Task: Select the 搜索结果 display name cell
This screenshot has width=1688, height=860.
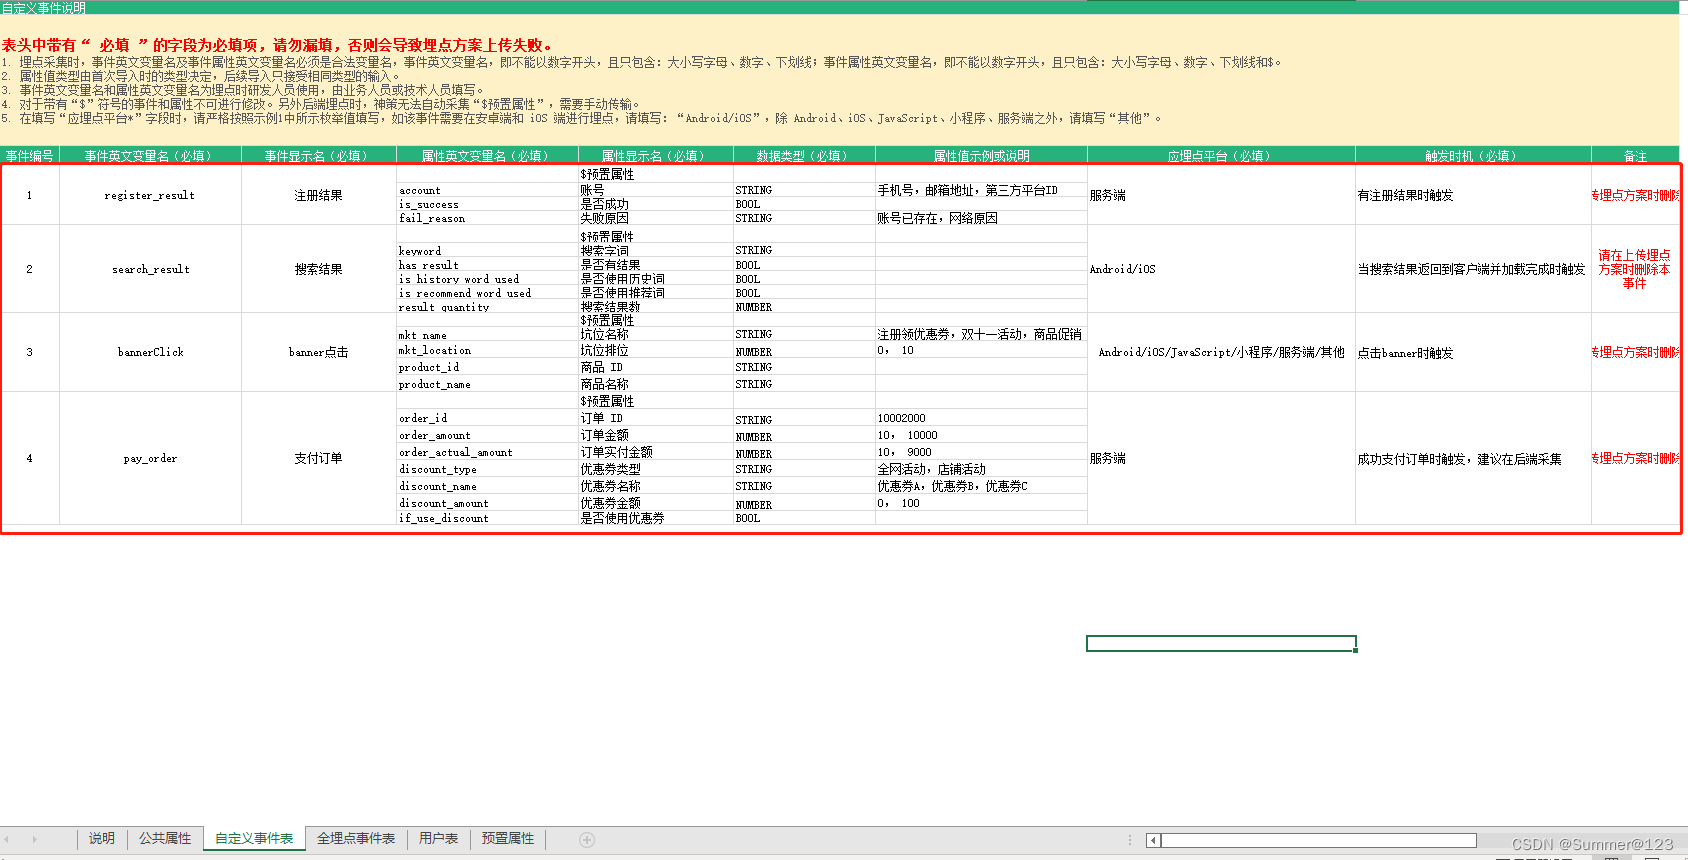Action: pyautogui.click(x=319, y=269)
